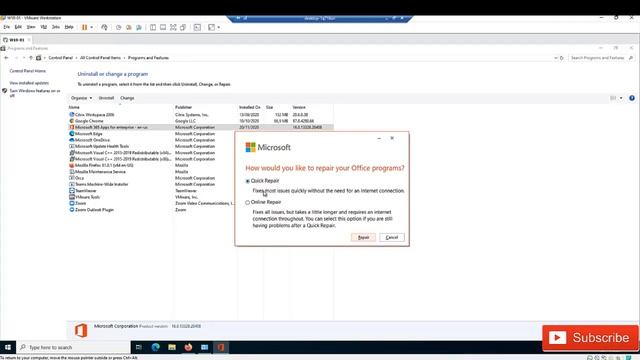Select the VMware Tools entry in the list
This screenshot has height=360, width=640.
[x=151, y=197]
